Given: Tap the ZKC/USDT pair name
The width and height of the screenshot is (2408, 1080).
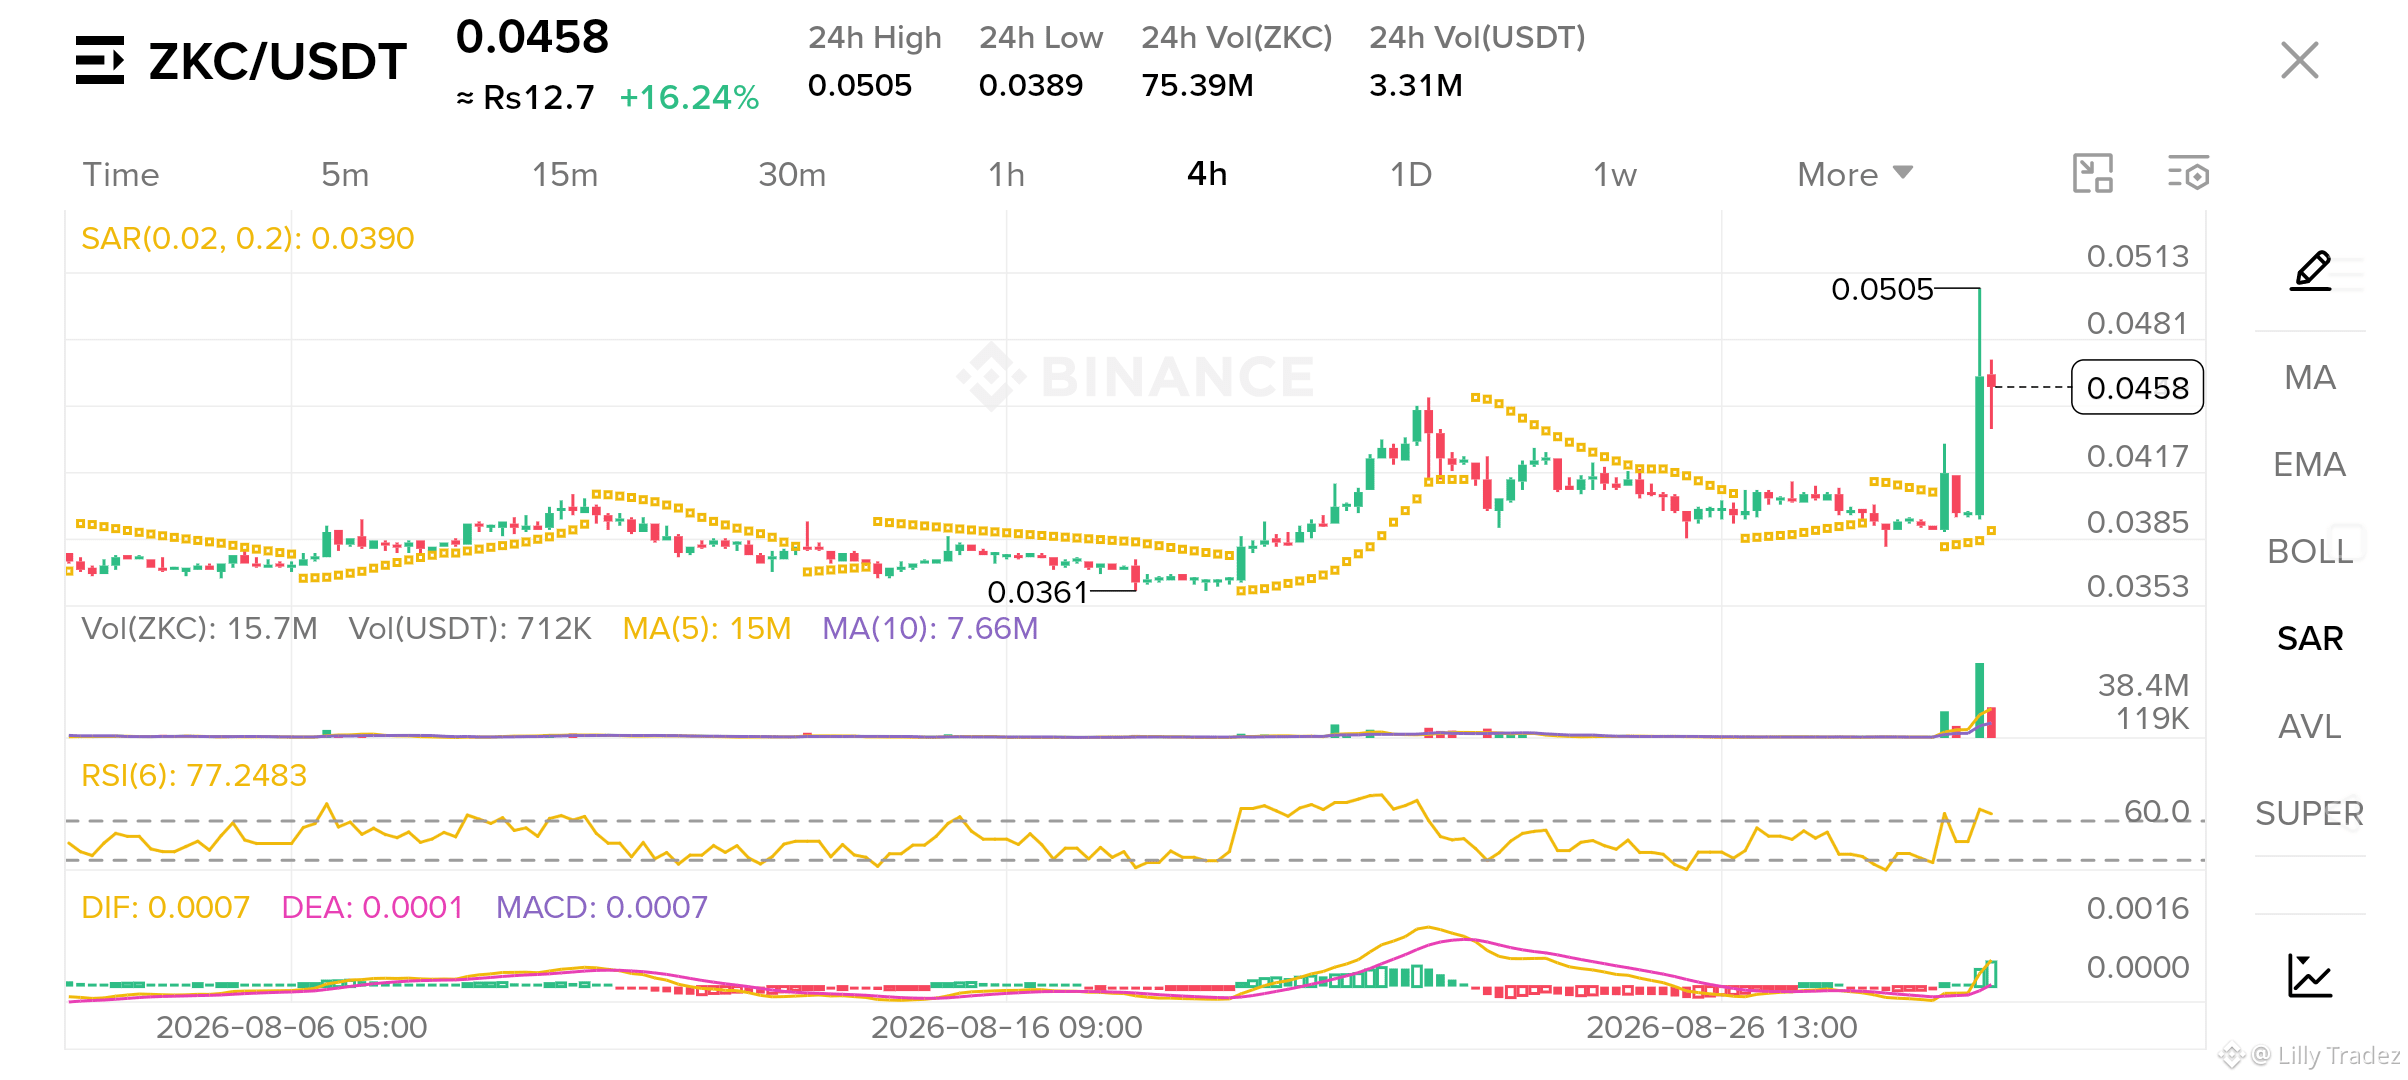Looking at the screenshot, I should 277,61.
